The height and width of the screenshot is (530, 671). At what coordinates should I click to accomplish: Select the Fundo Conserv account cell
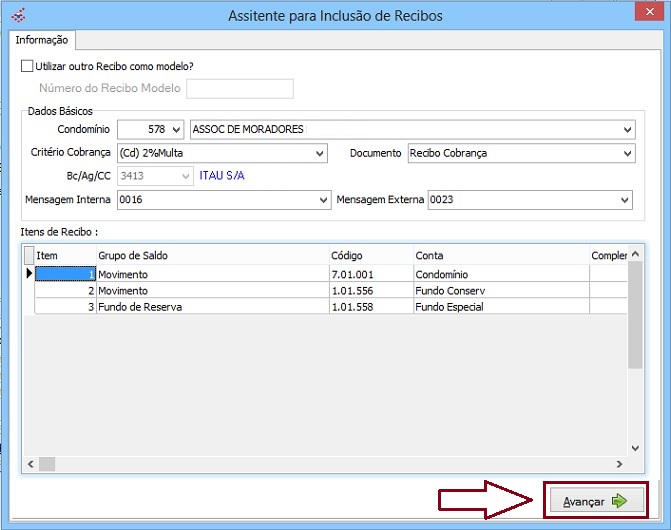tap(500, 290)
